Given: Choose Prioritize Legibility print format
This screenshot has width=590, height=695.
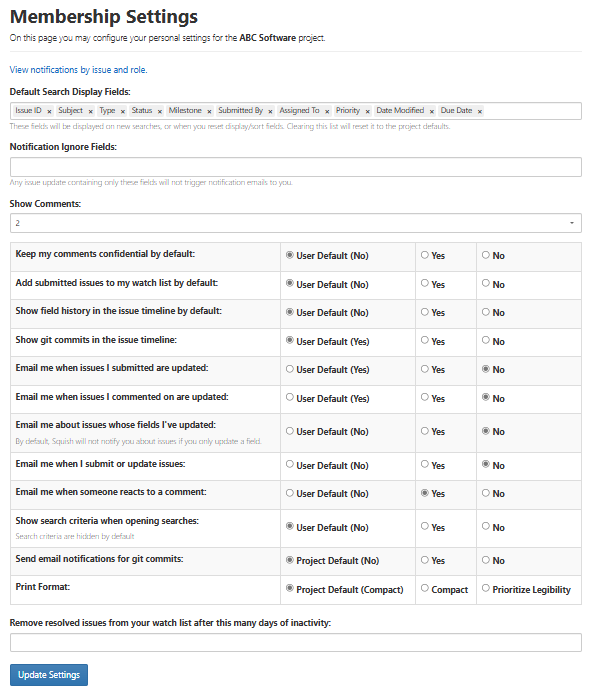Looking at the screenshot, I should click(x=486, y=588).
